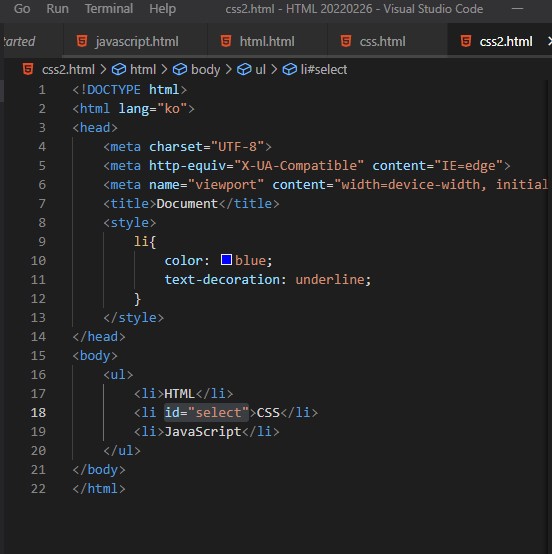Switch to the css.html tab
Screen dimensions: 552x554
click(x=387, y=41)
